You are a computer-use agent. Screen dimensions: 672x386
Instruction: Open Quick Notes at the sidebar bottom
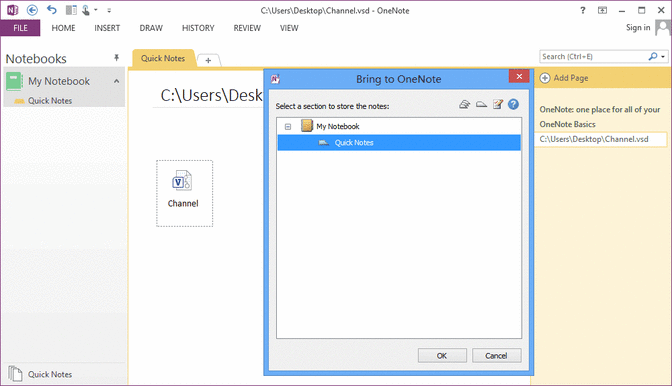click(x=50, y=374)
